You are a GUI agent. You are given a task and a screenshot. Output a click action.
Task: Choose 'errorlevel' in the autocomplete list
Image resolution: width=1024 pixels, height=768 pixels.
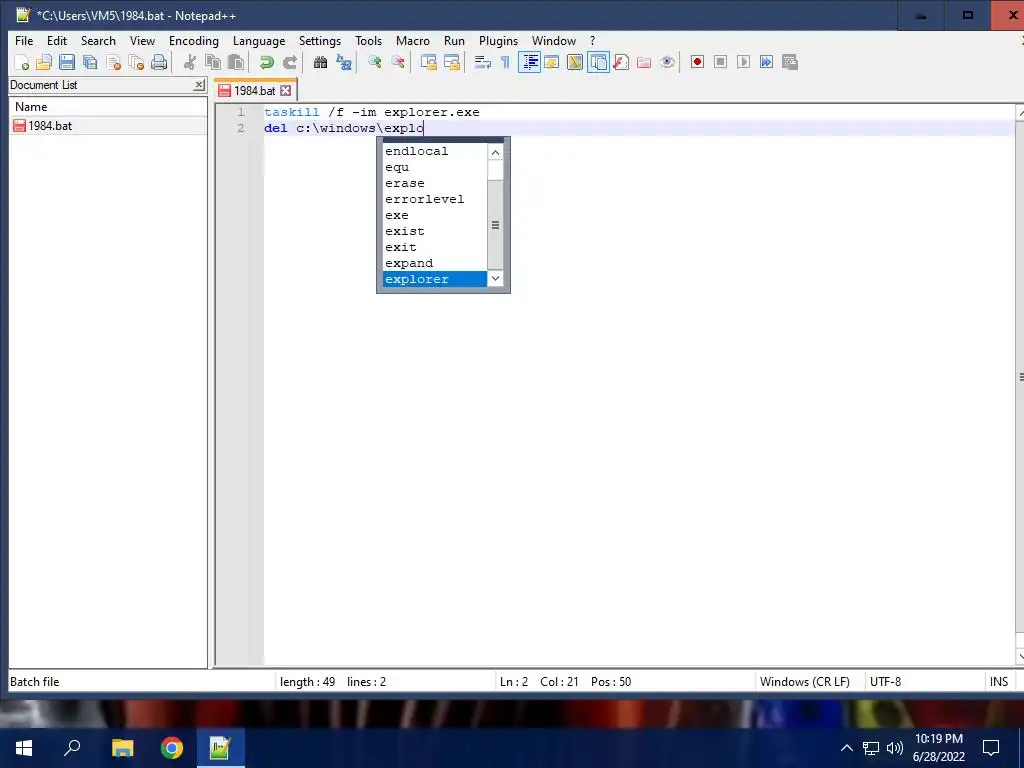[435, 199]
